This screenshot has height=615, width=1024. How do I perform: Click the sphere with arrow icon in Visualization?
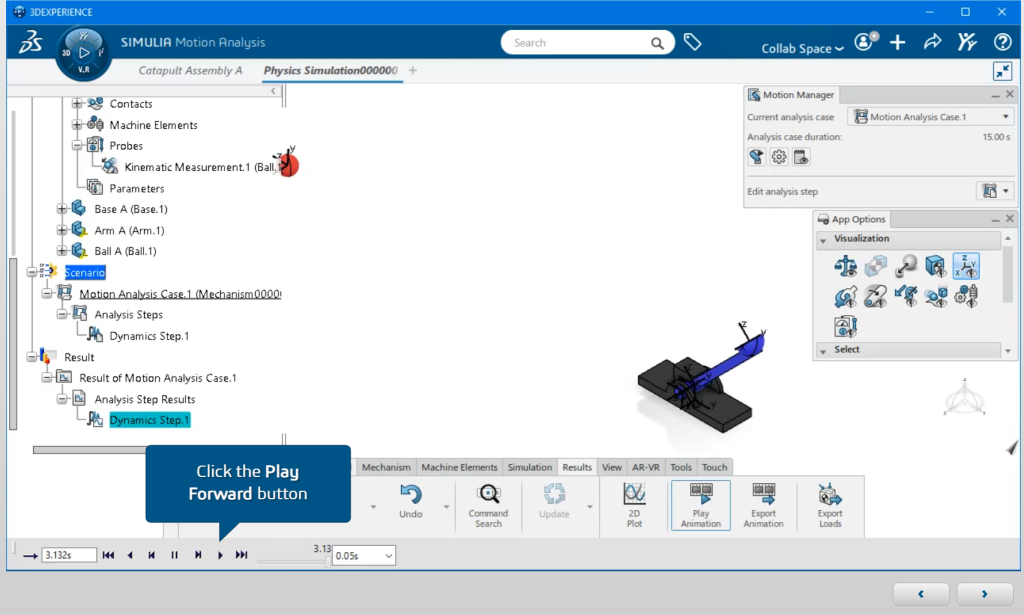(906, 266)
